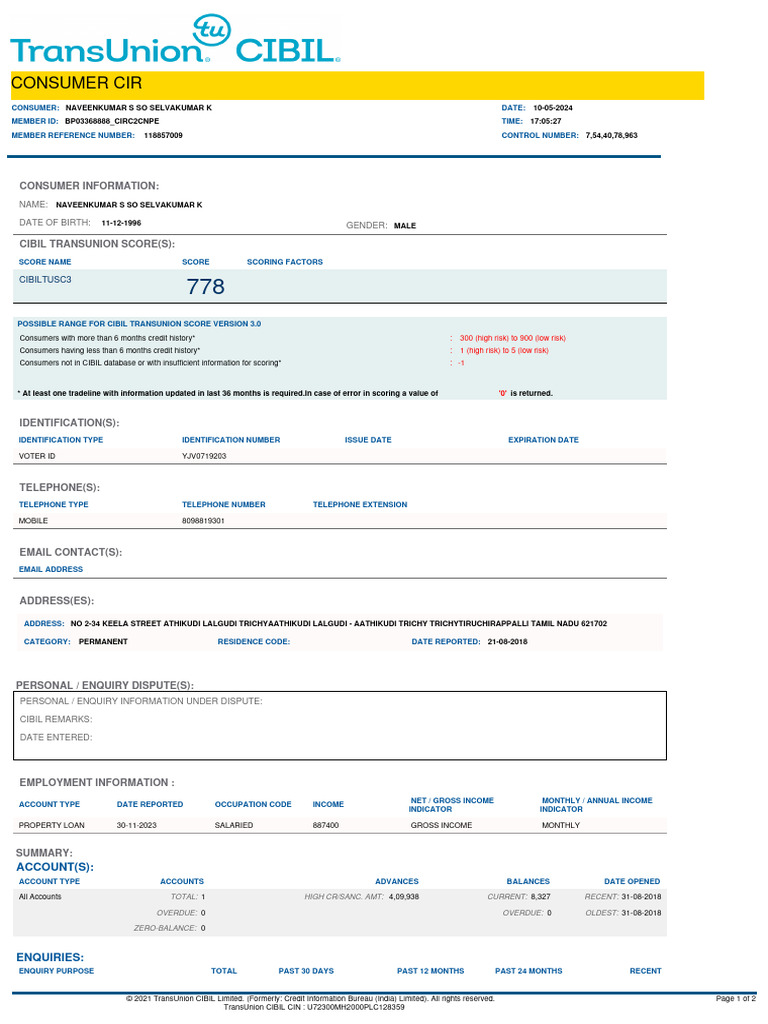This screenshot has width=768, height=1024.
Task: Click the RECENT date opened 31-08-2018
Action: [641, 897]
